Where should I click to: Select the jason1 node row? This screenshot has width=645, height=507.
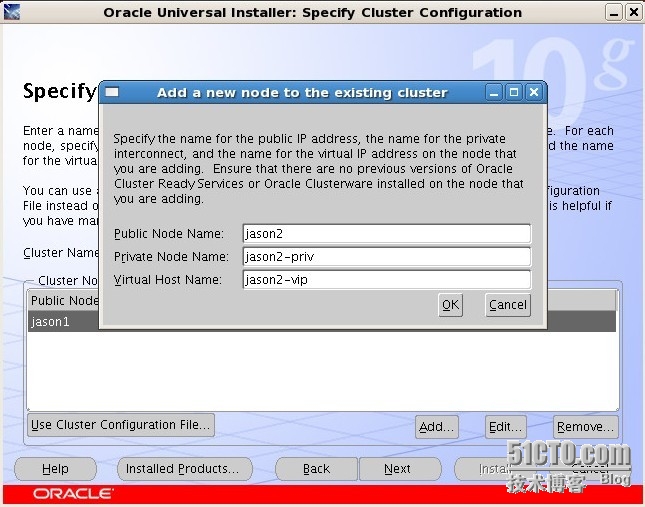pos(322,322)
